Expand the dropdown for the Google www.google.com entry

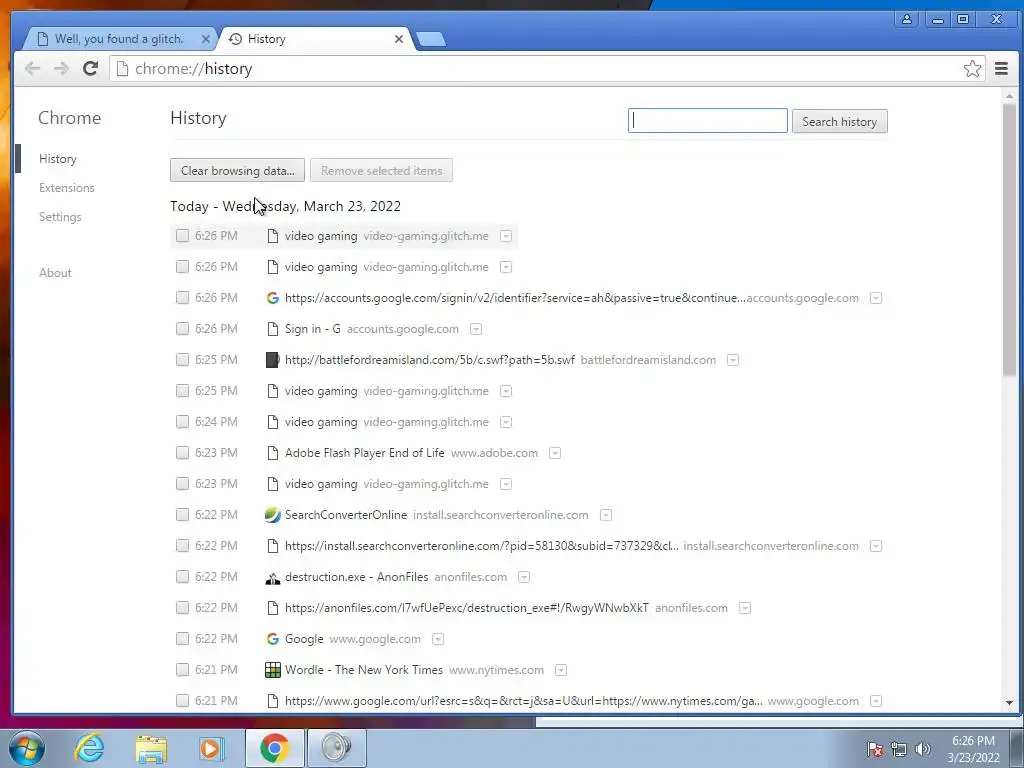click(438, 639)
